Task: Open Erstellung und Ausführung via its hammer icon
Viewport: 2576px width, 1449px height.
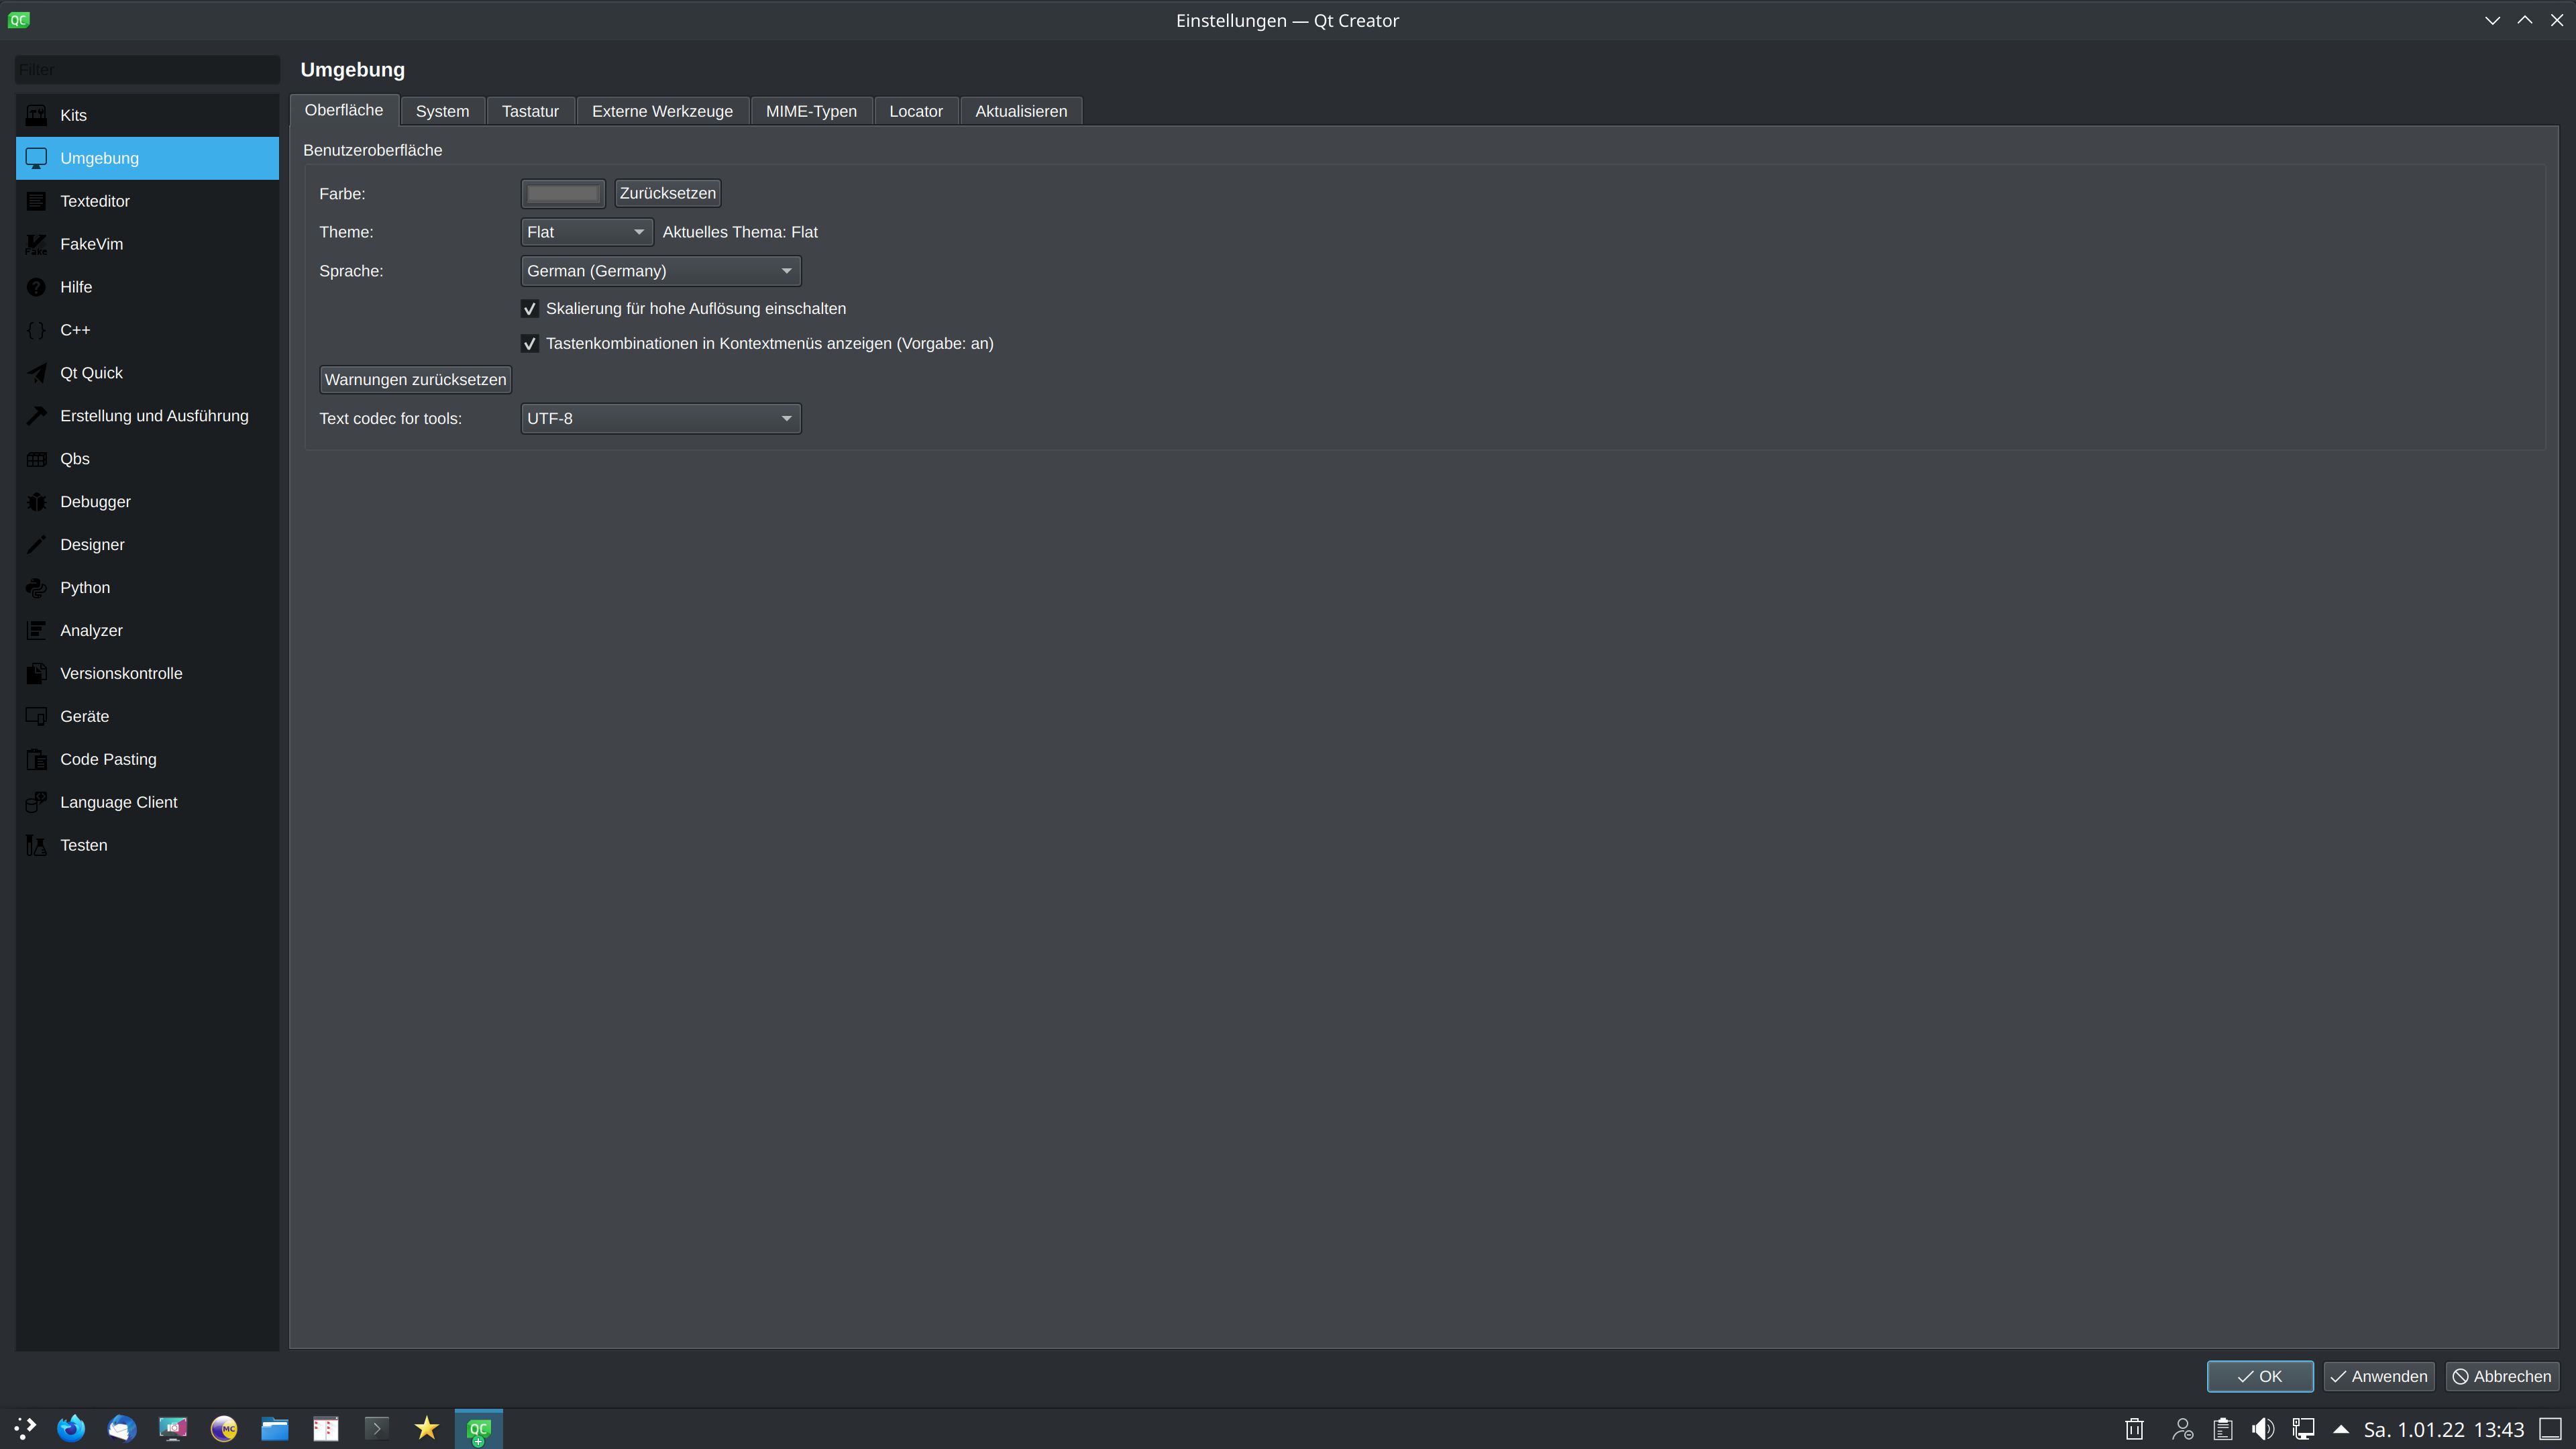Action: click(x=36, y=416)
